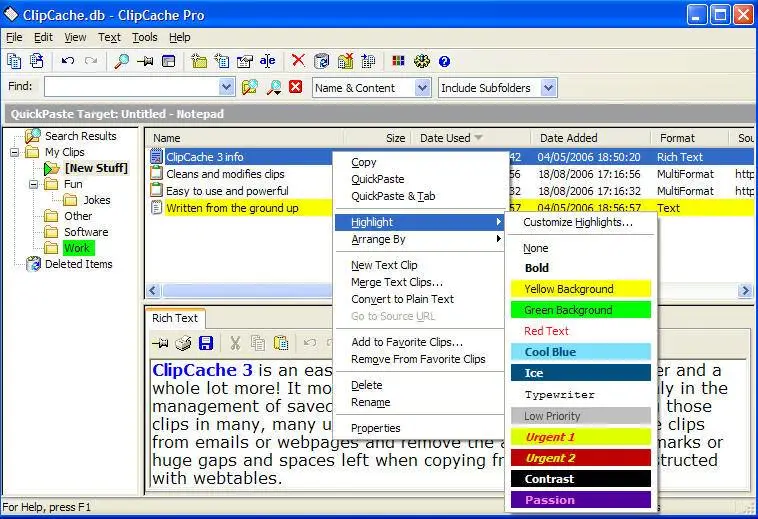Open the Edit menu
The width and height of the screenshot is (758, 519).
43,37
